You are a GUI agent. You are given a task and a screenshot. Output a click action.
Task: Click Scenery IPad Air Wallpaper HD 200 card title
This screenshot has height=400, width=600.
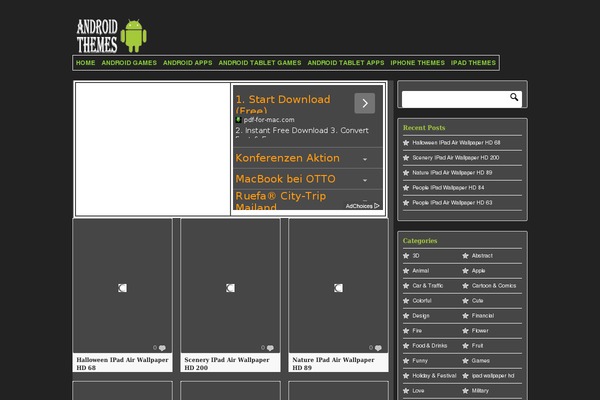pos(227,364)
